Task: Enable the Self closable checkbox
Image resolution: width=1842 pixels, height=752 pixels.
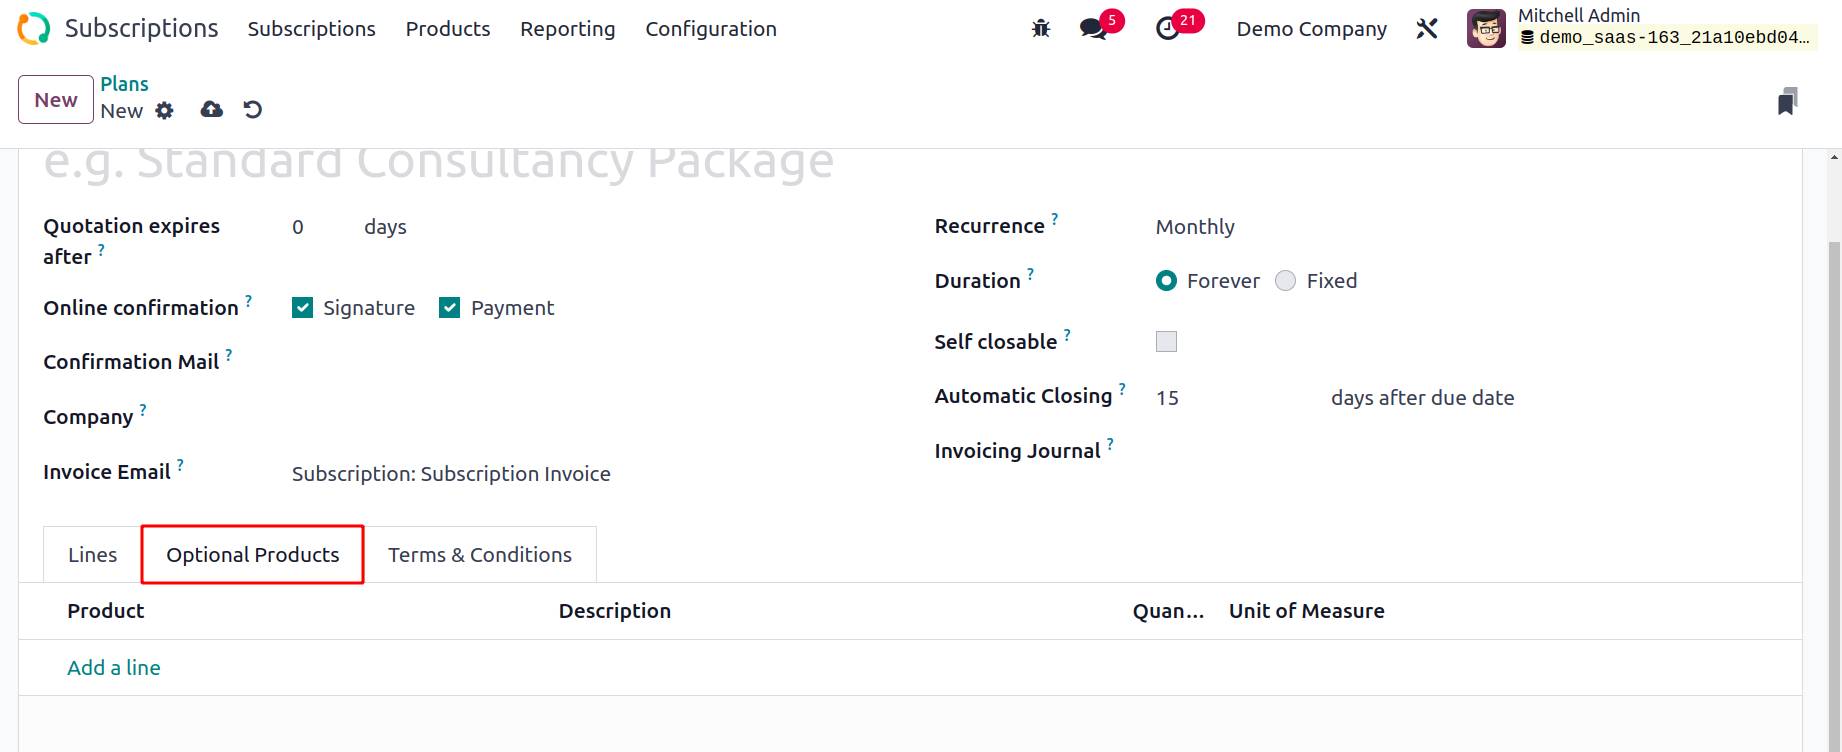Action: [x=1166, y=342]
